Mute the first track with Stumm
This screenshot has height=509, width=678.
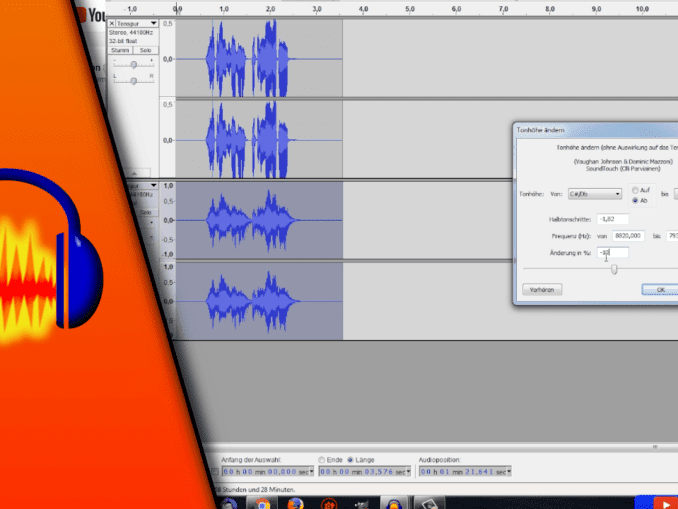[120, 49]
